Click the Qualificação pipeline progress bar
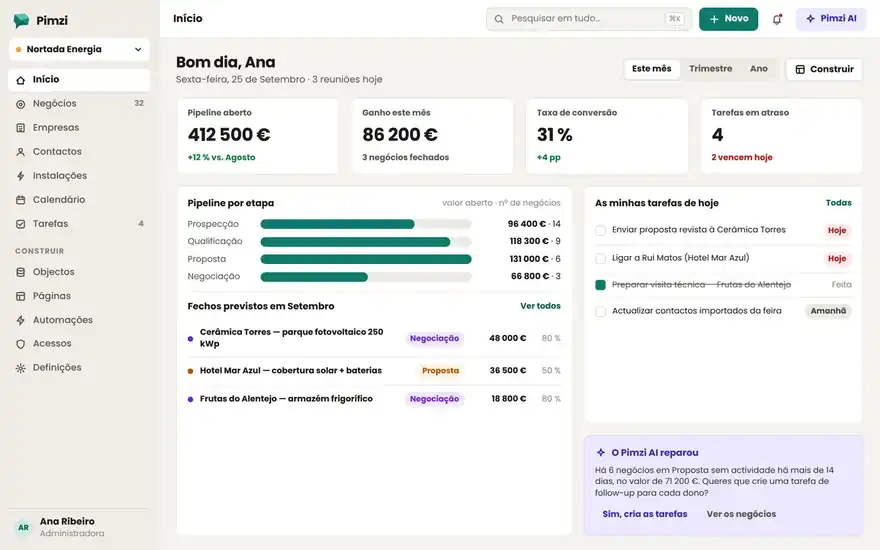This screenshot has width=880, height=550. [366, 242]
